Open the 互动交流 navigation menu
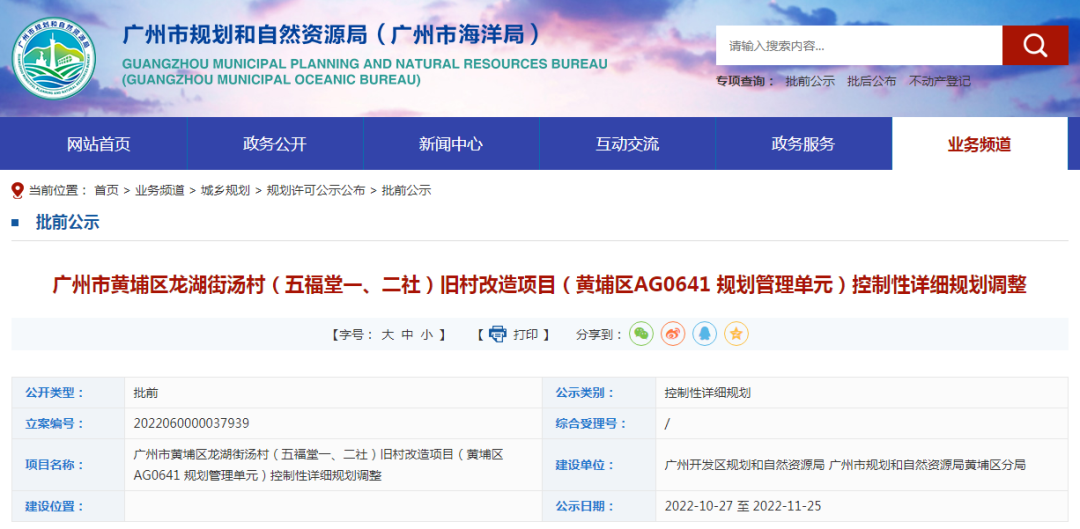1080x529 pixels. click(x=627, y=144)
